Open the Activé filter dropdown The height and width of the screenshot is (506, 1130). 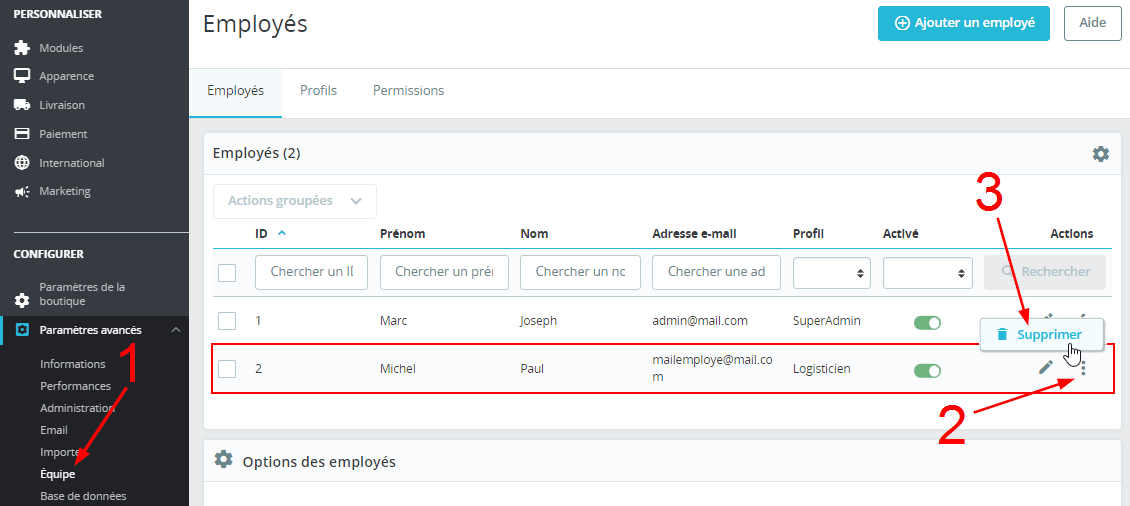pyautogui.click(x=927, y=272)
